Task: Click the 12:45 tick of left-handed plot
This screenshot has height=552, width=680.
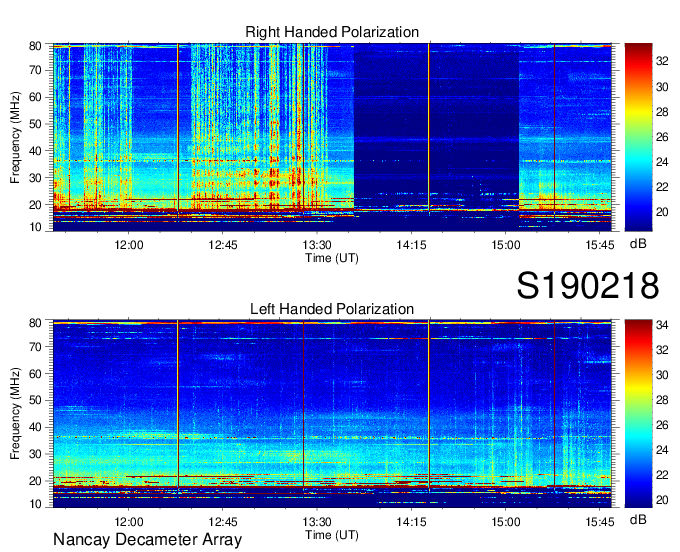Action: [x=223, y=522]
